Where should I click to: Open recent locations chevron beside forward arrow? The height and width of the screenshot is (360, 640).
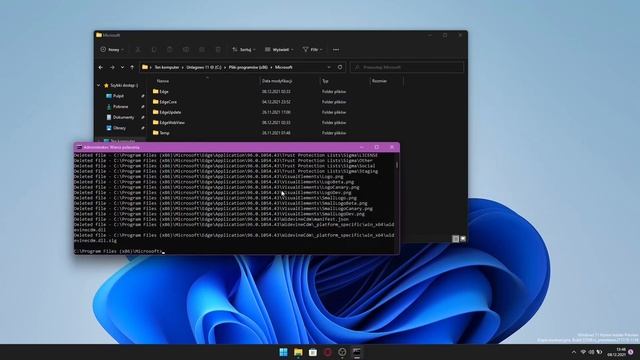(x=122, y=67)
